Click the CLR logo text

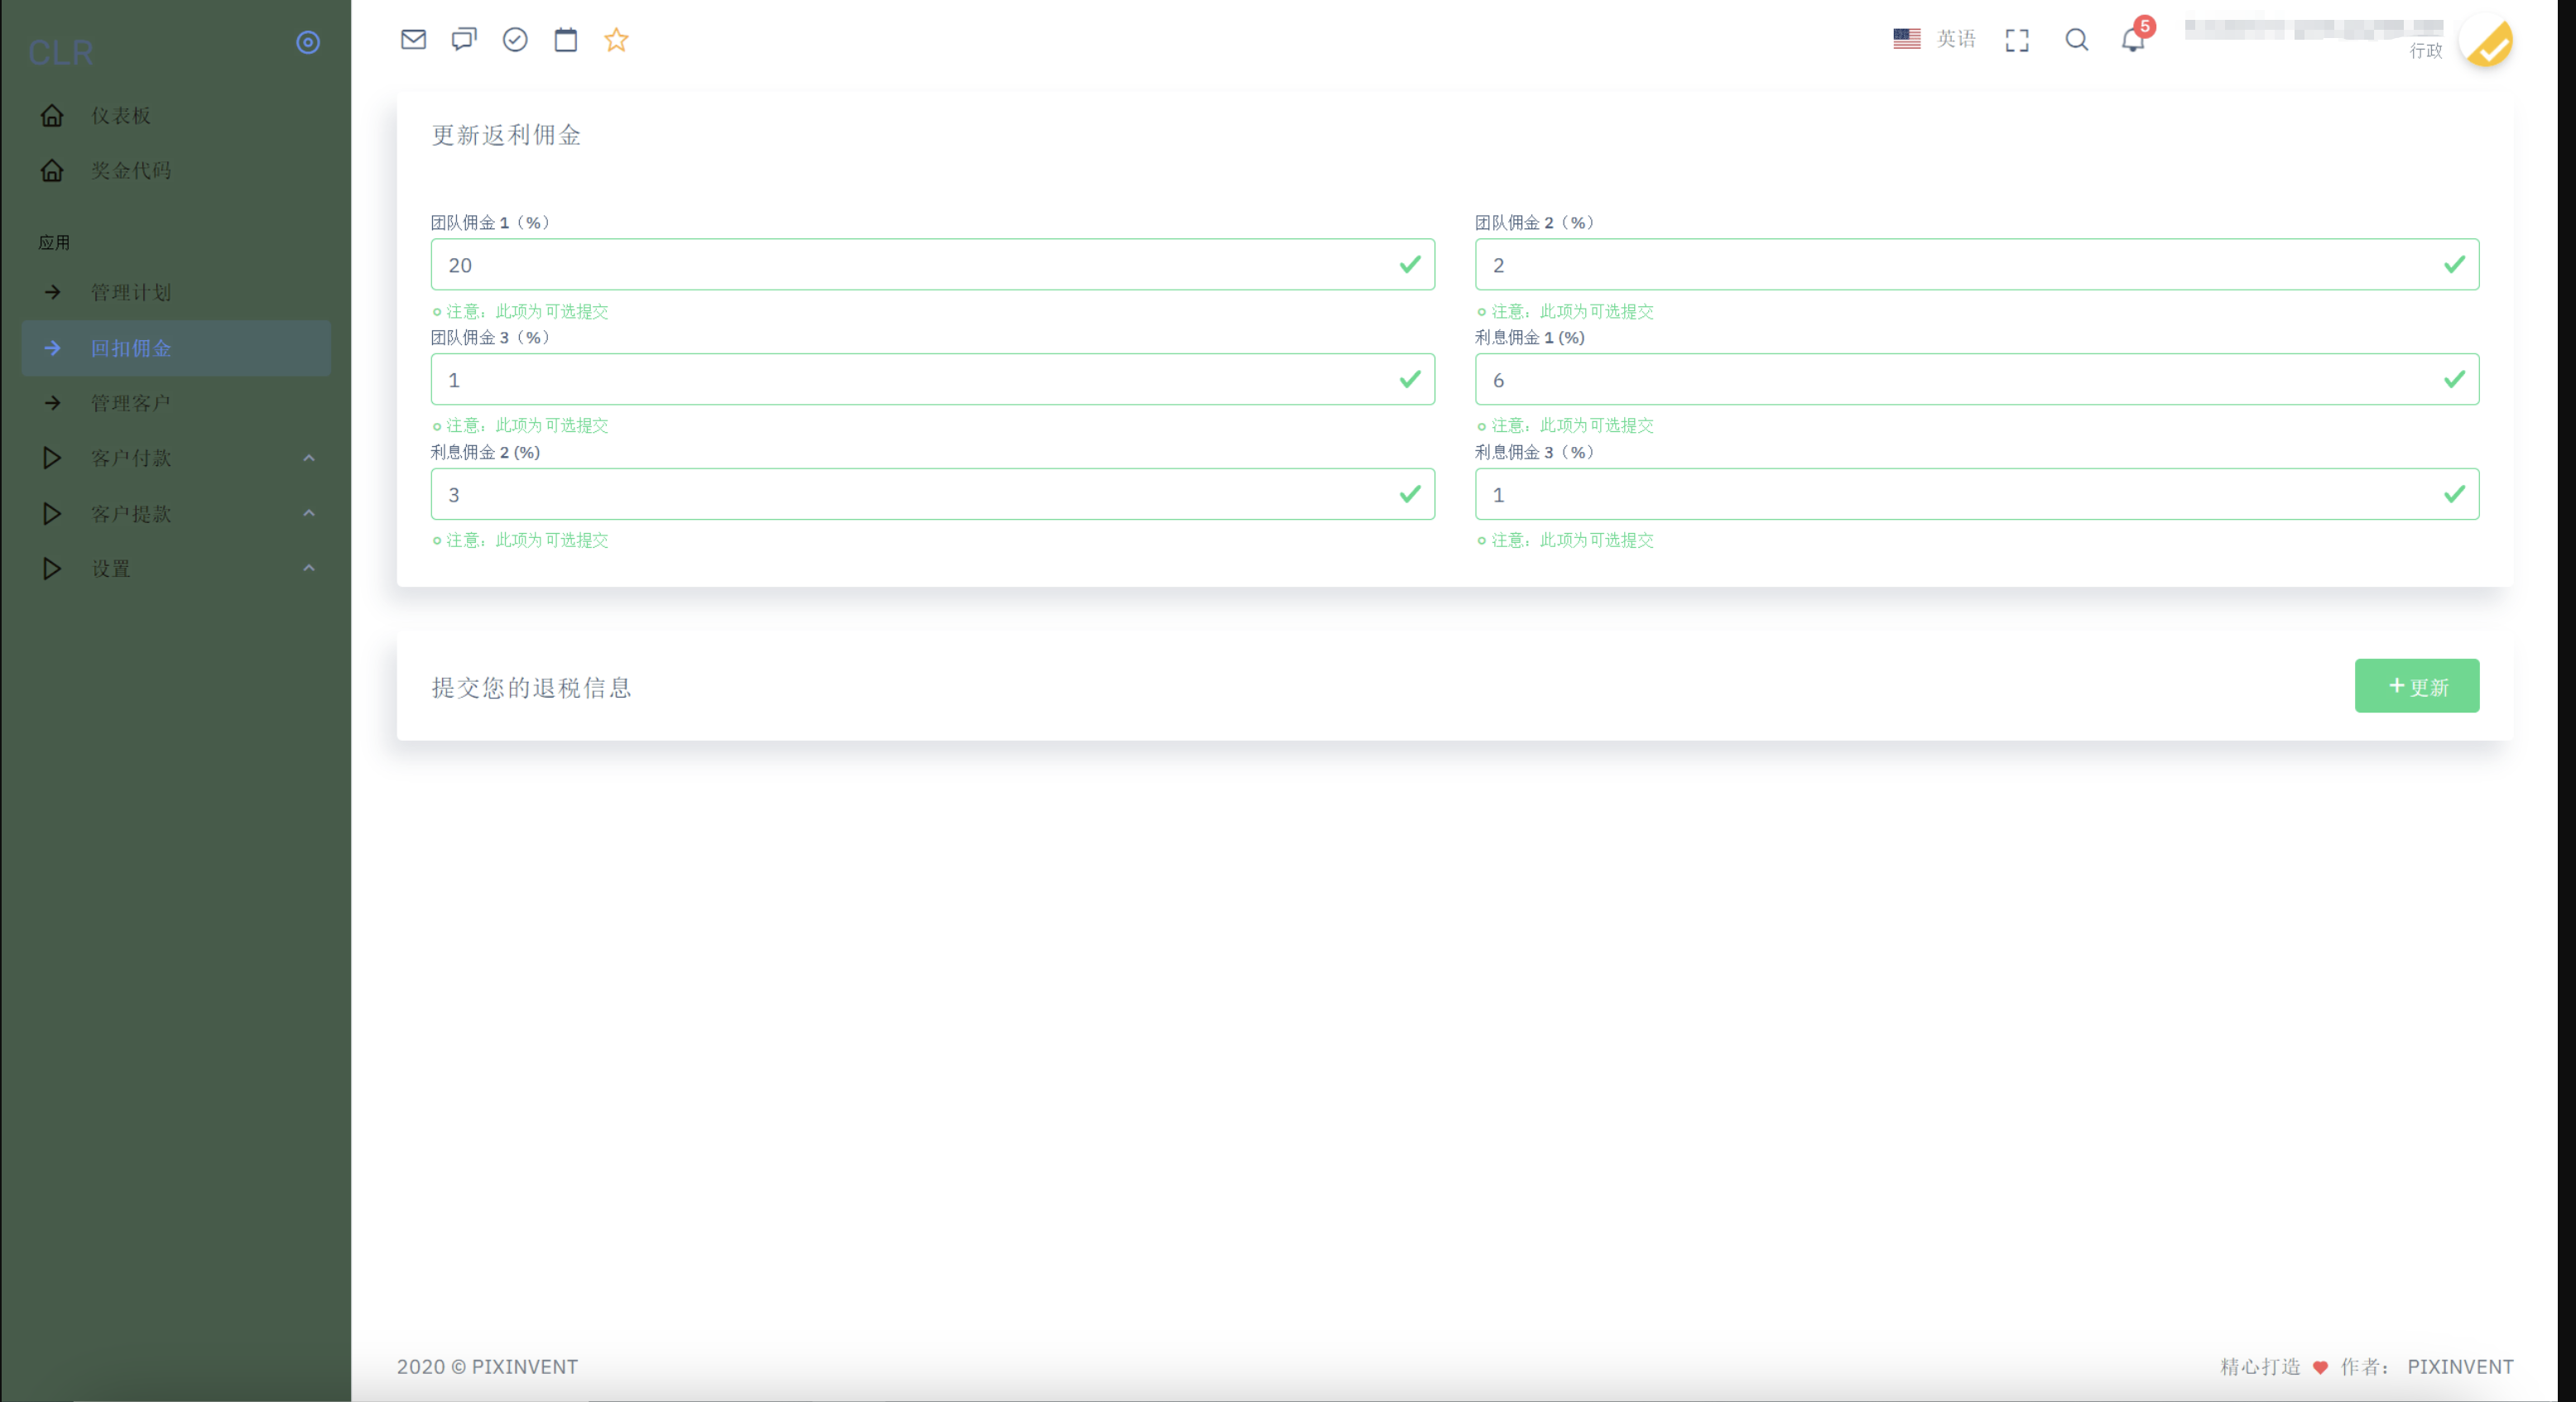pos(61,52)
